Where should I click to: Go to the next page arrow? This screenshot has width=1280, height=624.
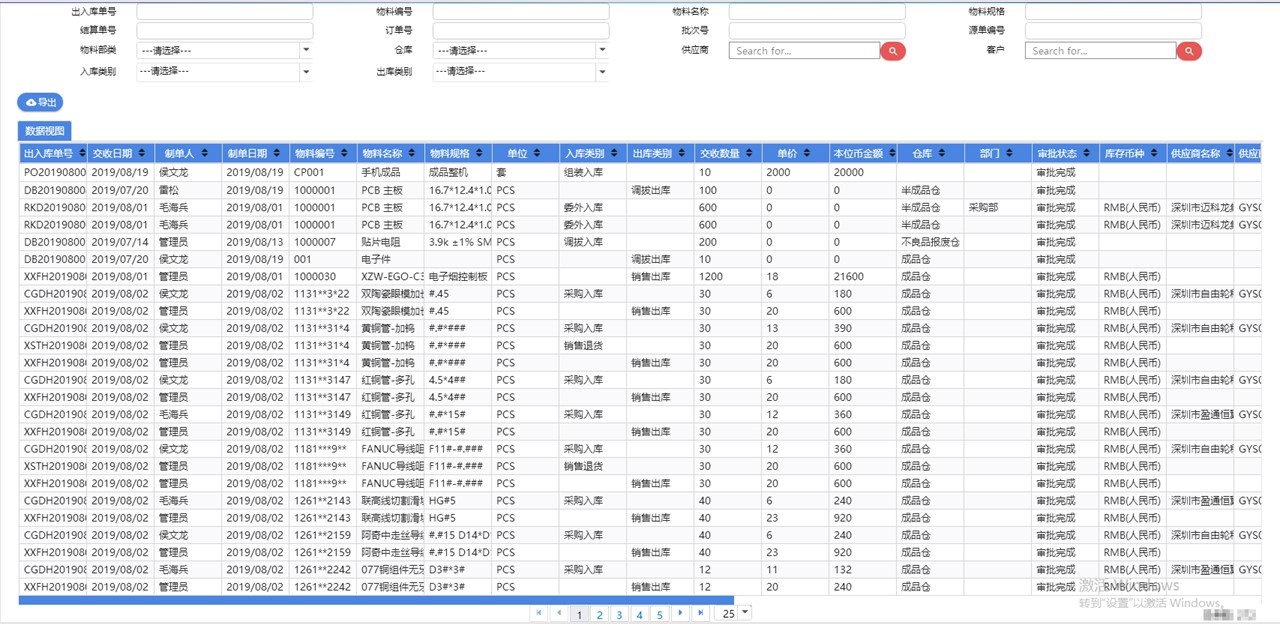681,613
